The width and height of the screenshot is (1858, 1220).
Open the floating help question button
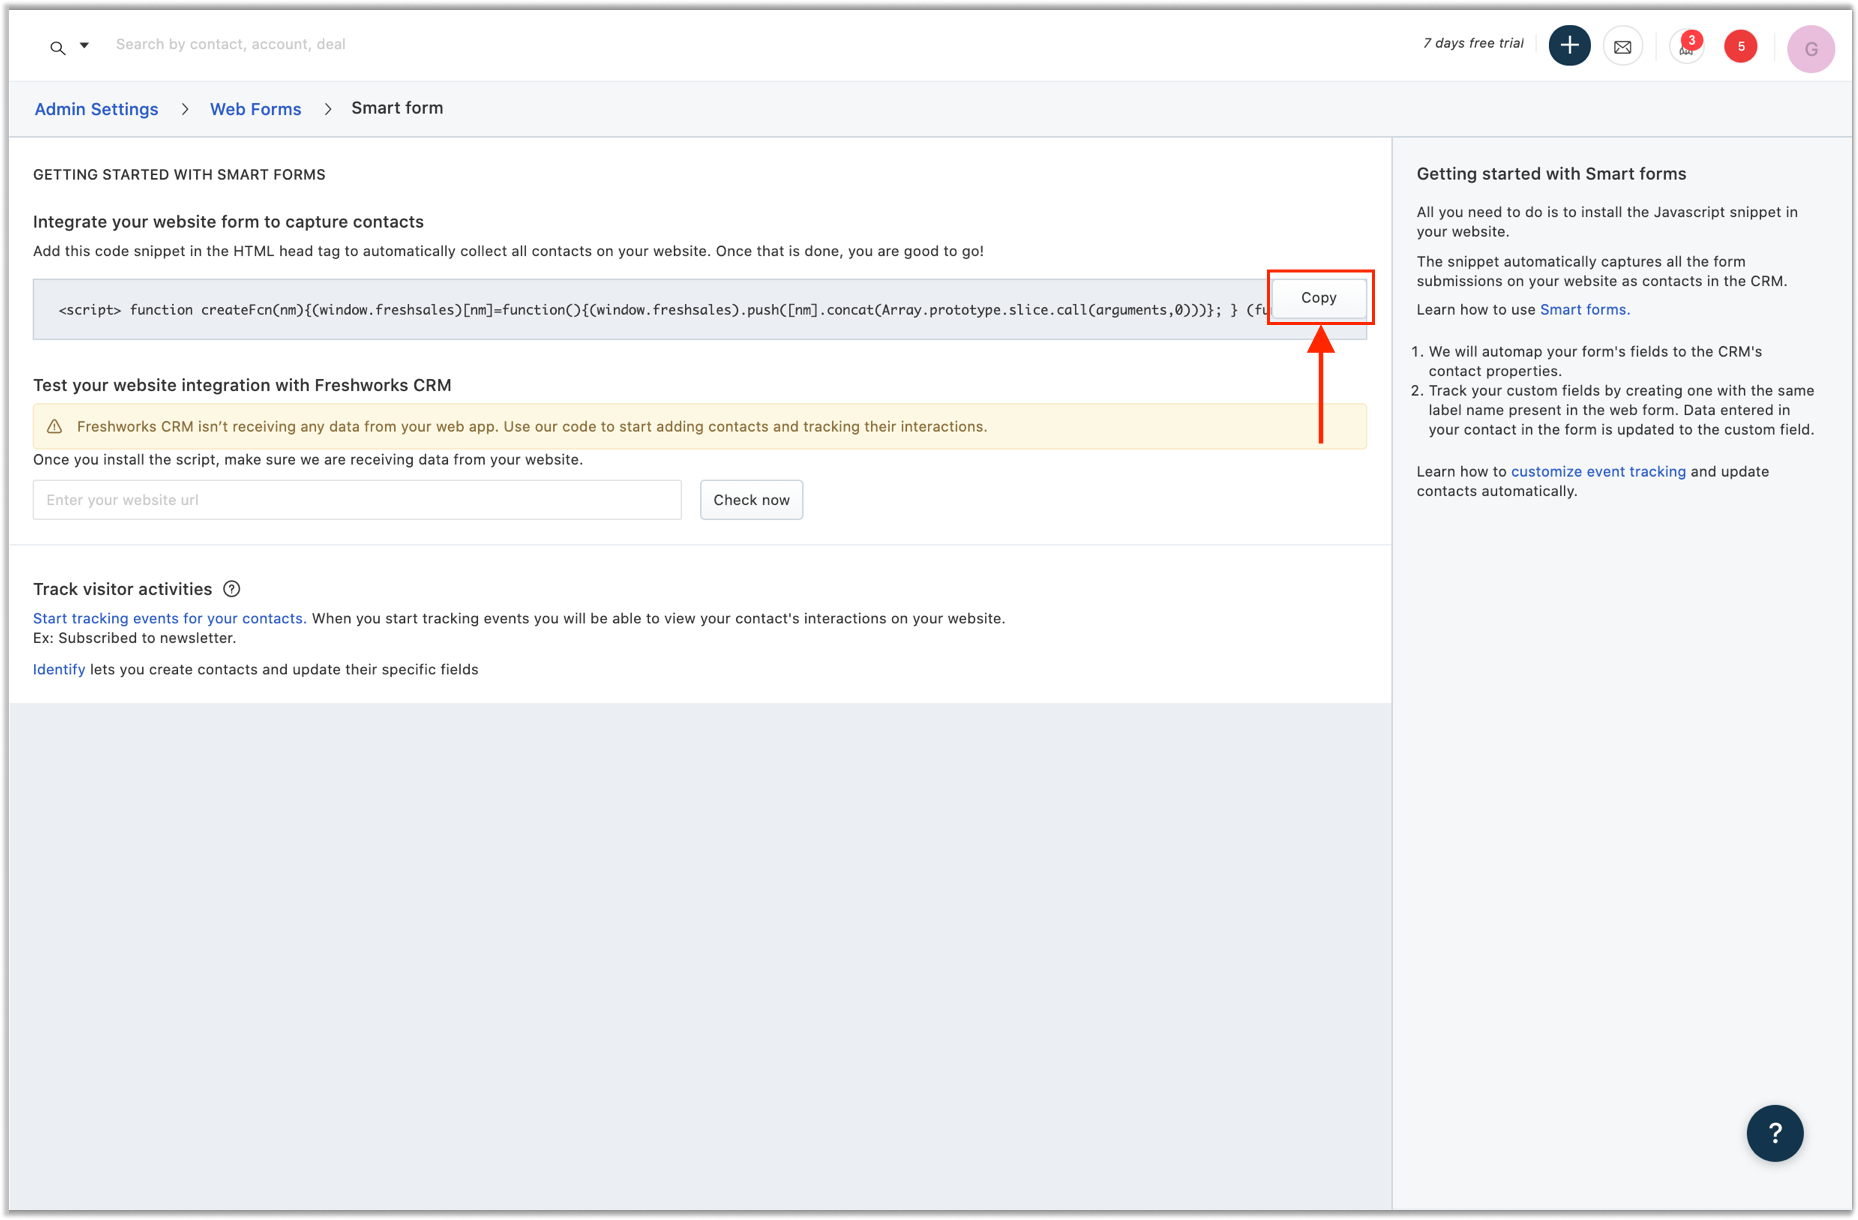1774,1133
